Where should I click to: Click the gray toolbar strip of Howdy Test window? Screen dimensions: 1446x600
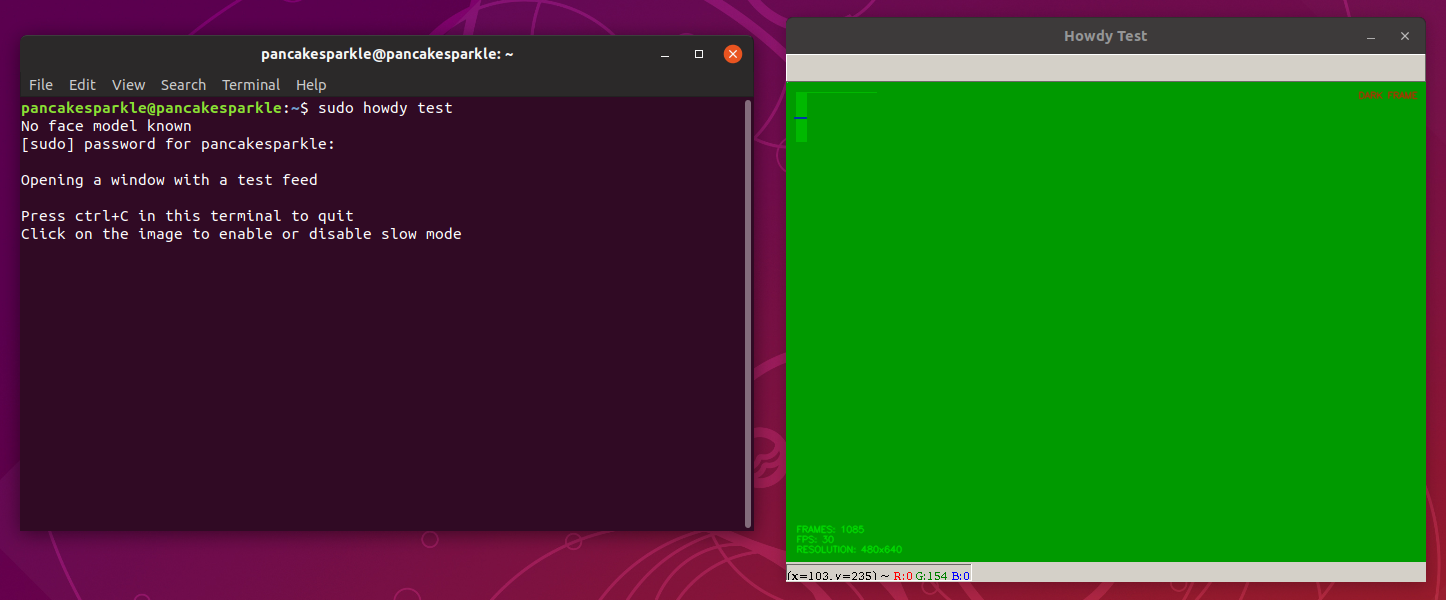coord(1100,68)
